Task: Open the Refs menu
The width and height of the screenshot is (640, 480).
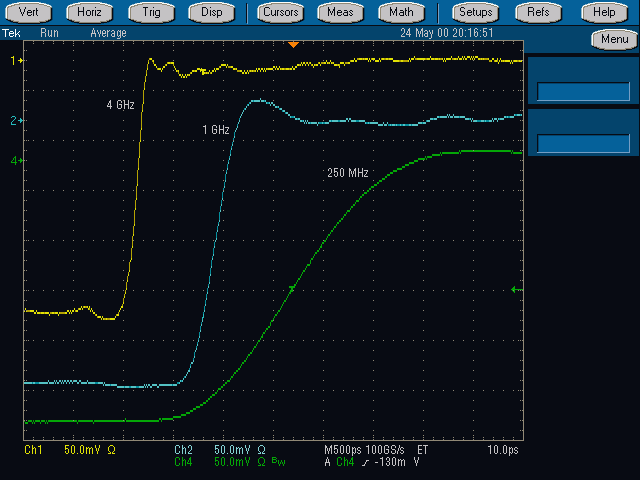Action: pyautogui.click(x=538, y=12)
